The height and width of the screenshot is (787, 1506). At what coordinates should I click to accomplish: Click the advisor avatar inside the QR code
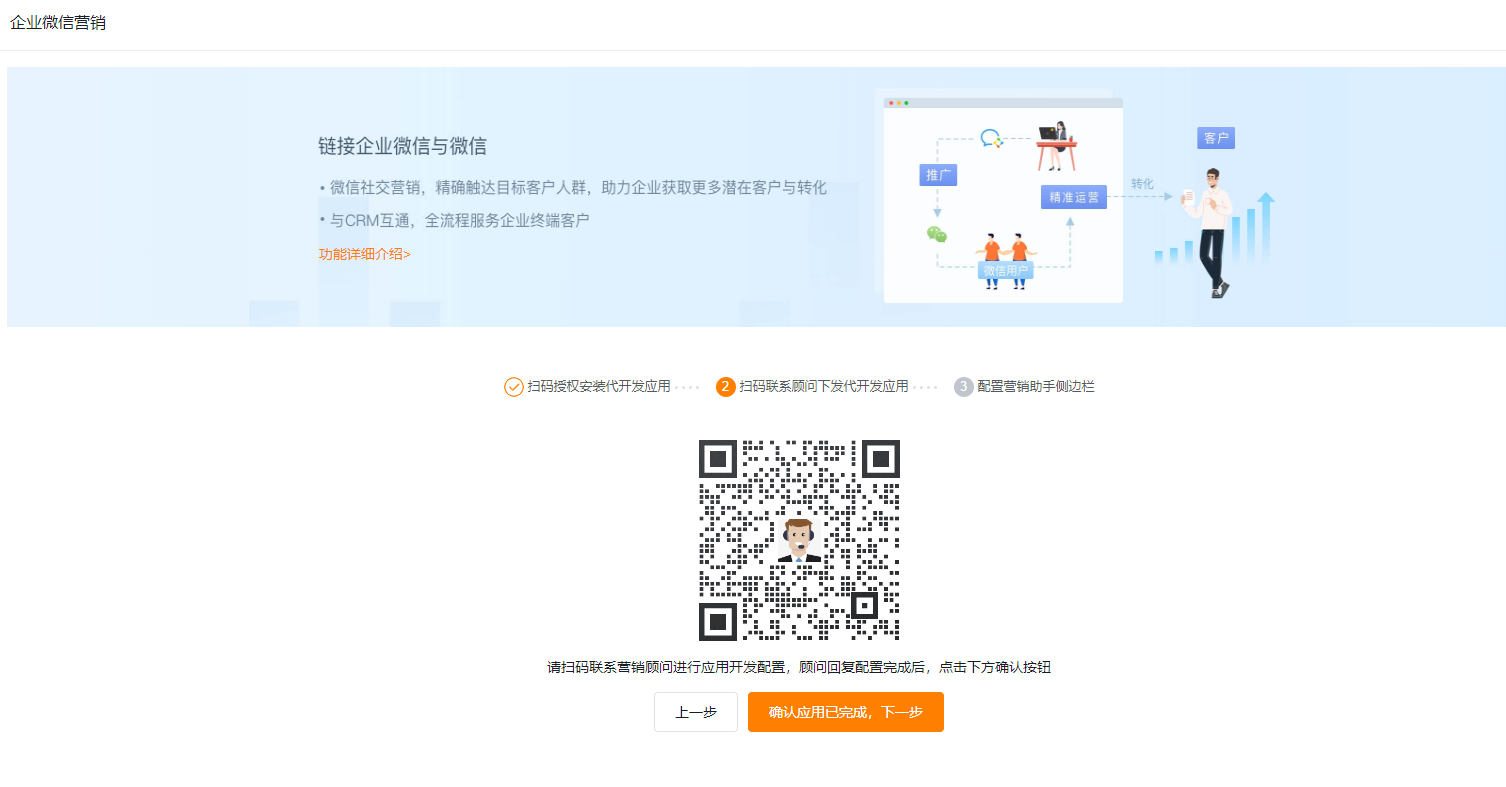pos(799,540)
